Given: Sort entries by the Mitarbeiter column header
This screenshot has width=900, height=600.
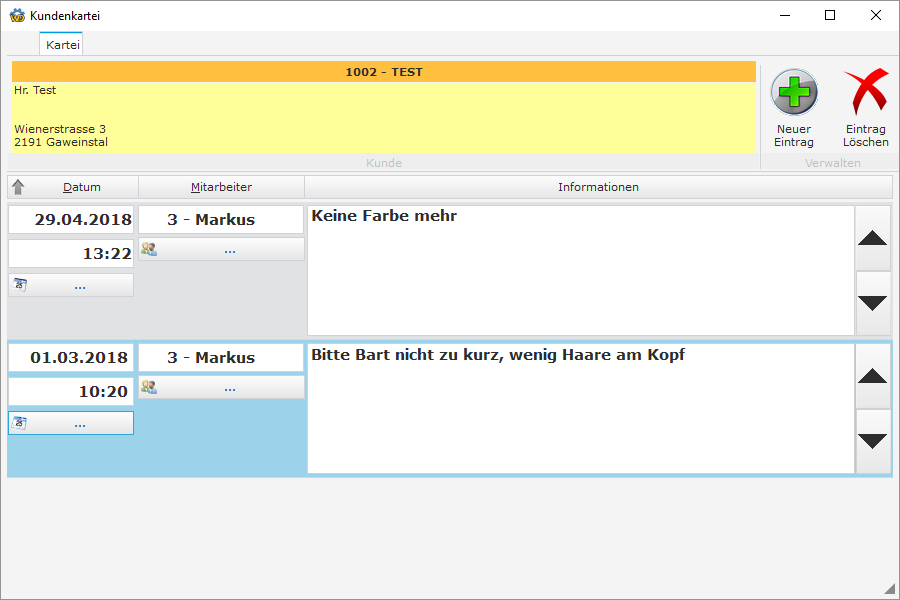Looking at the screenshot, I should (x=222, y=187).
